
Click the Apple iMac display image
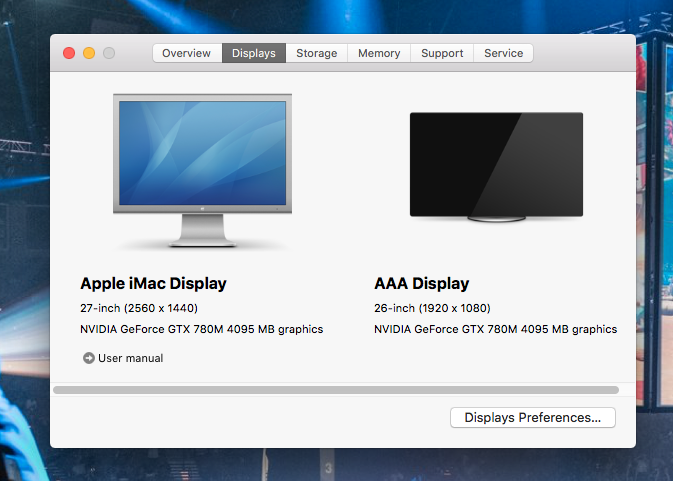[203, 171]
